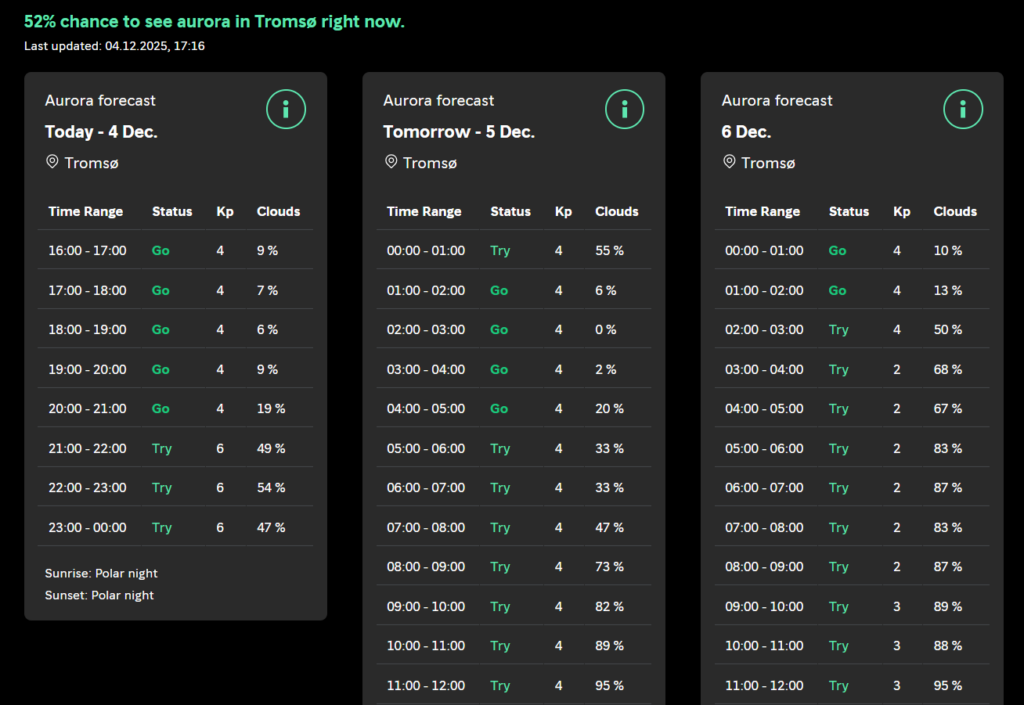Click the Go status for 18:00 - 19:00 today
Screen dimensions: 1024x705
(x=160, y=329)
